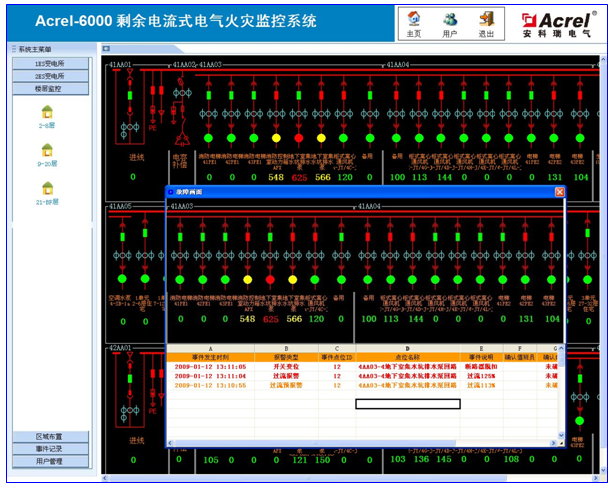
Task: Click the 过流125% description cell
Action: (x=481, y=376)
